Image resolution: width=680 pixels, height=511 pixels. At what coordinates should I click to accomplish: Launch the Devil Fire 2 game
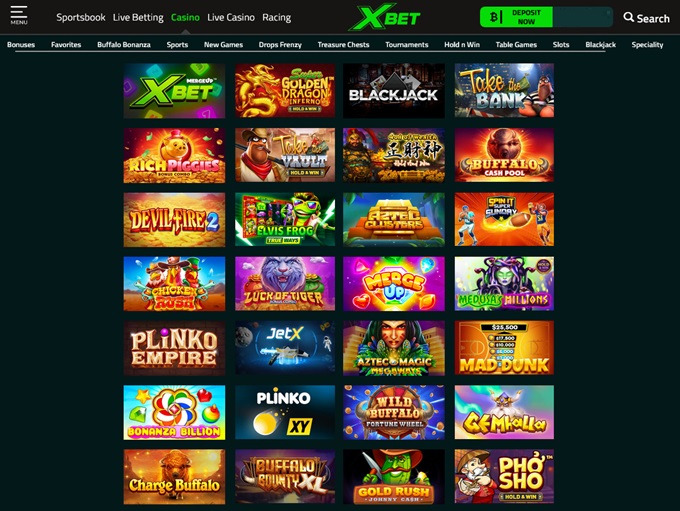tap(174, 219)
